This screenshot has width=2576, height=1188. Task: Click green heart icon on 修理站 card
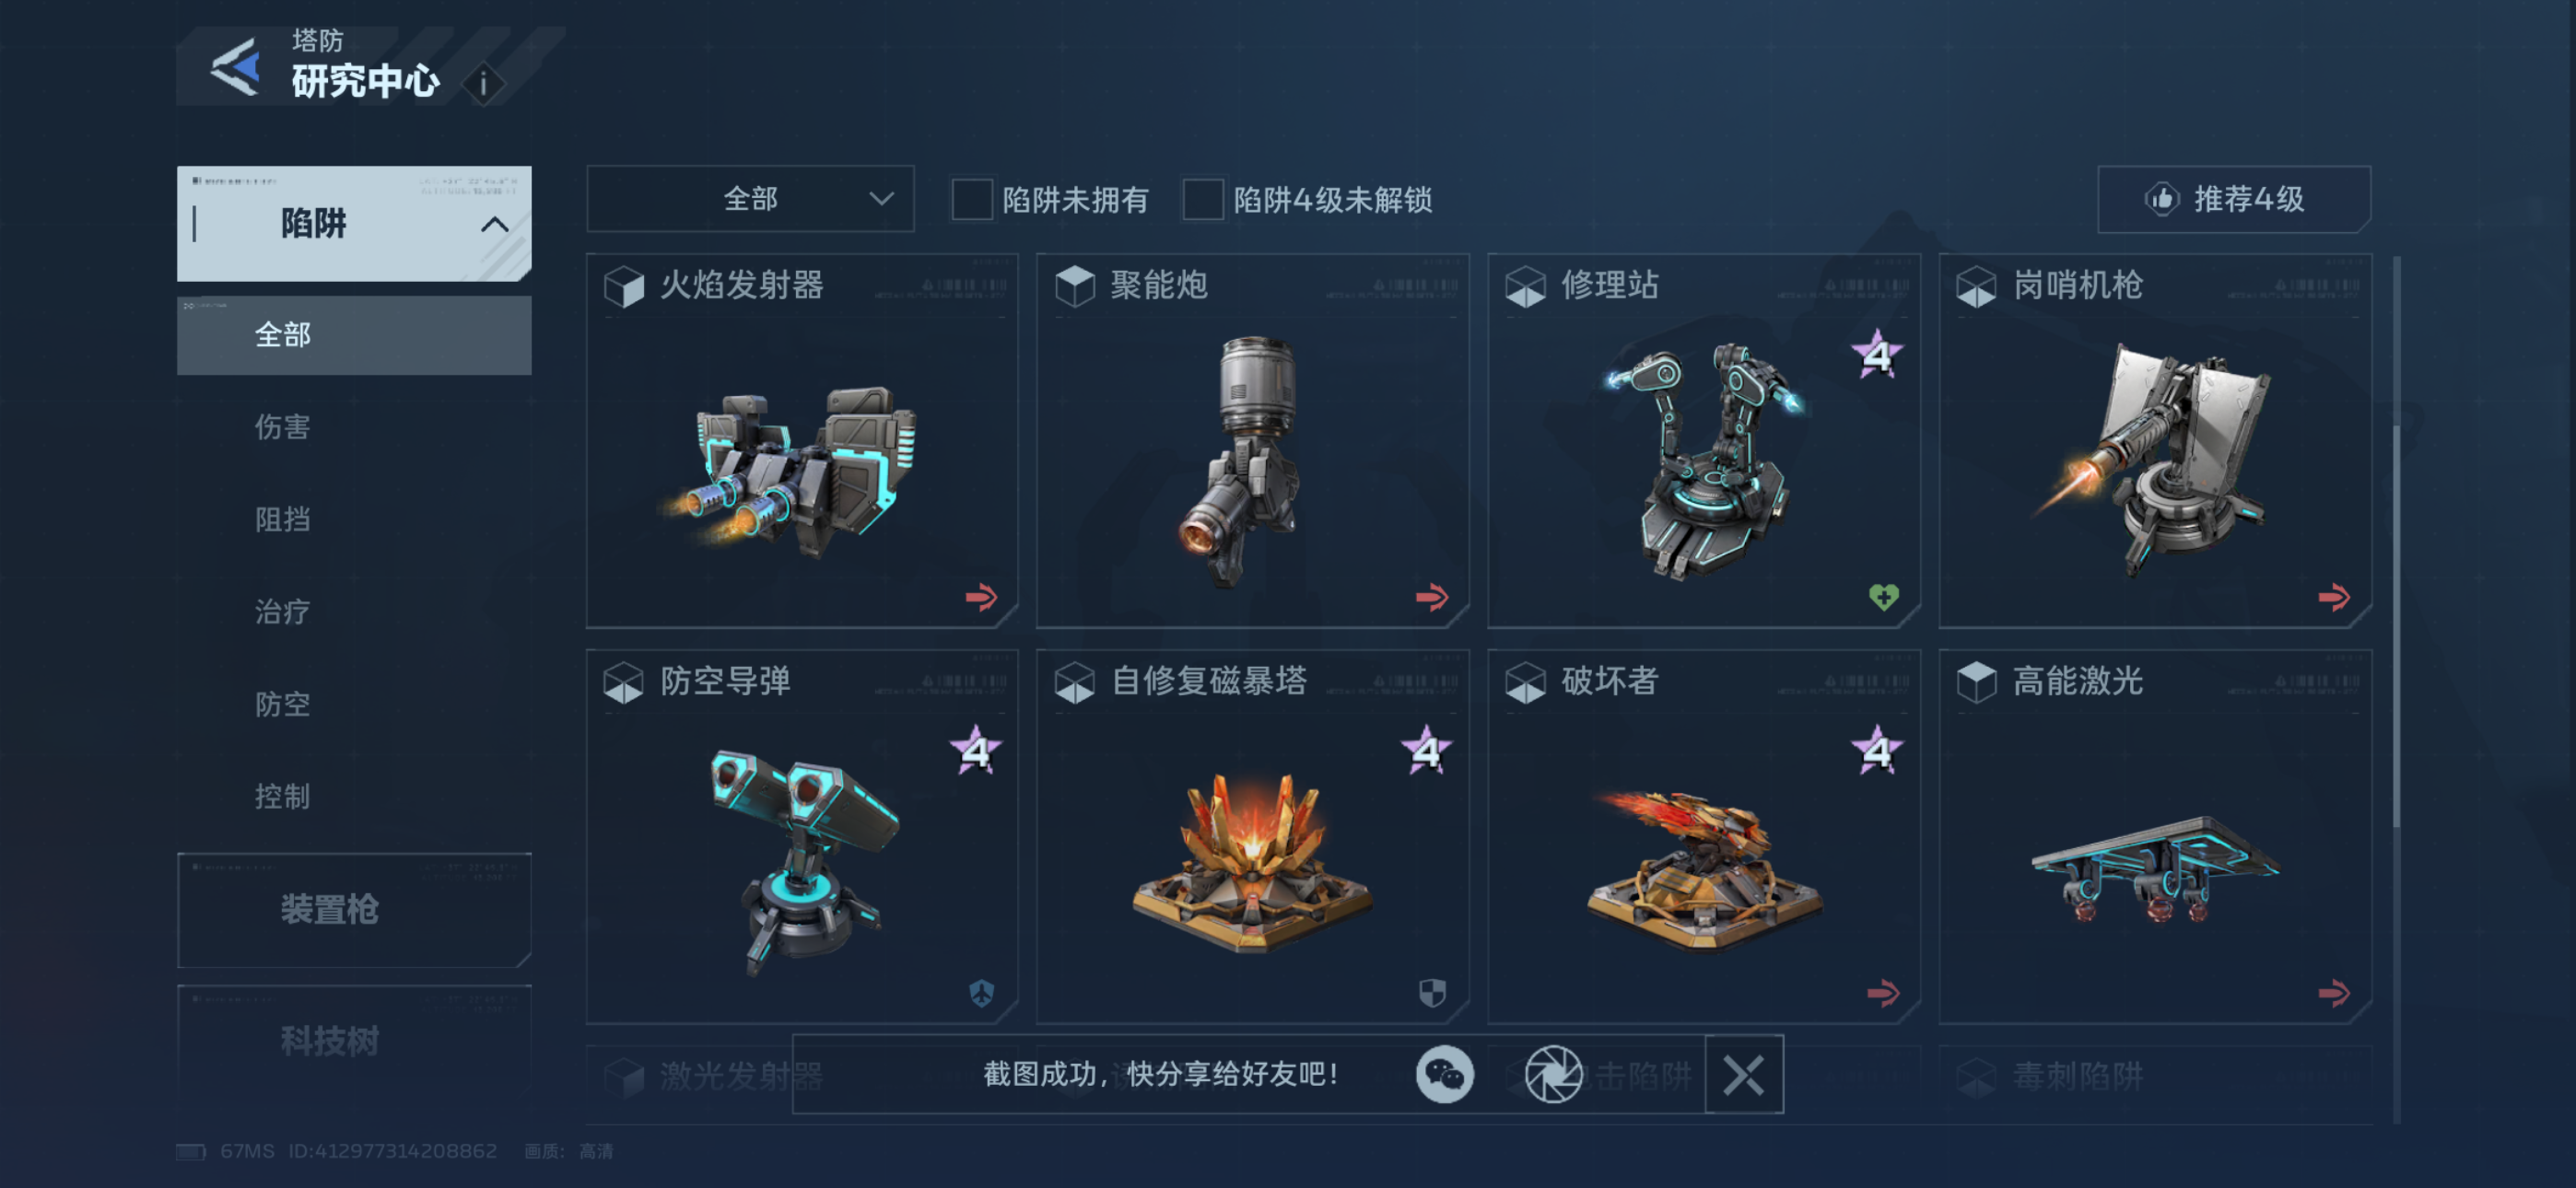point(1883,597)
